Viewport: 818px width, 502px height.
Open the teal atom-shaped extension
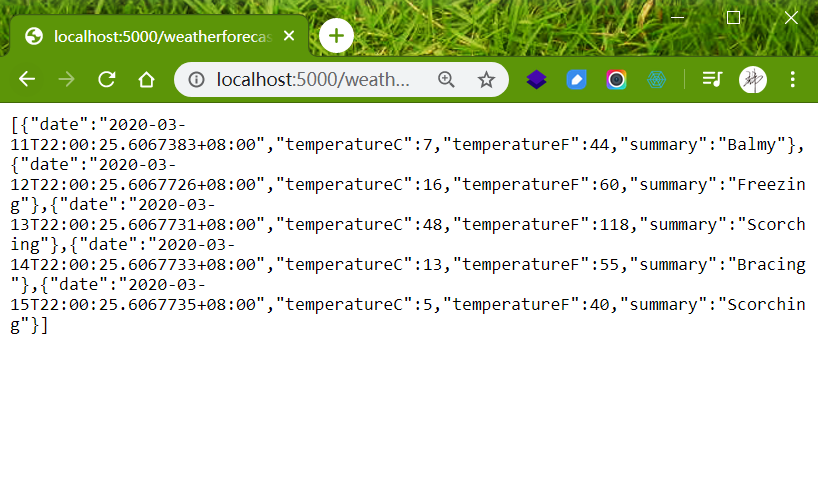pos(656,80)
